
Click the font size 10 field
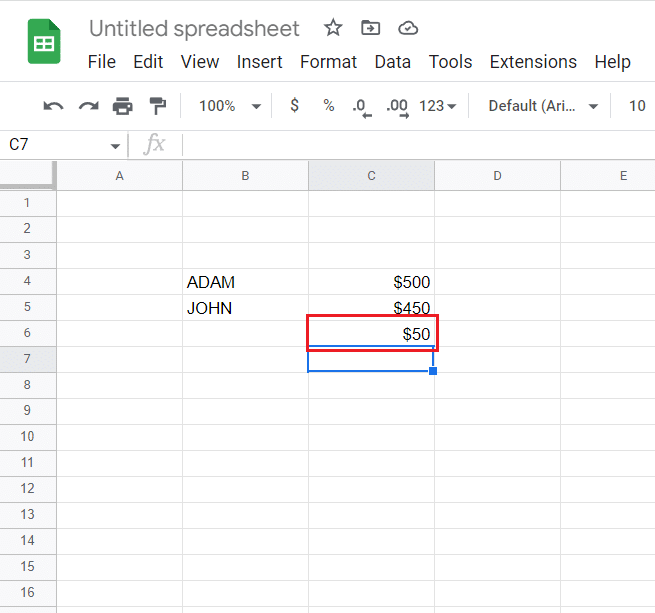637,106
